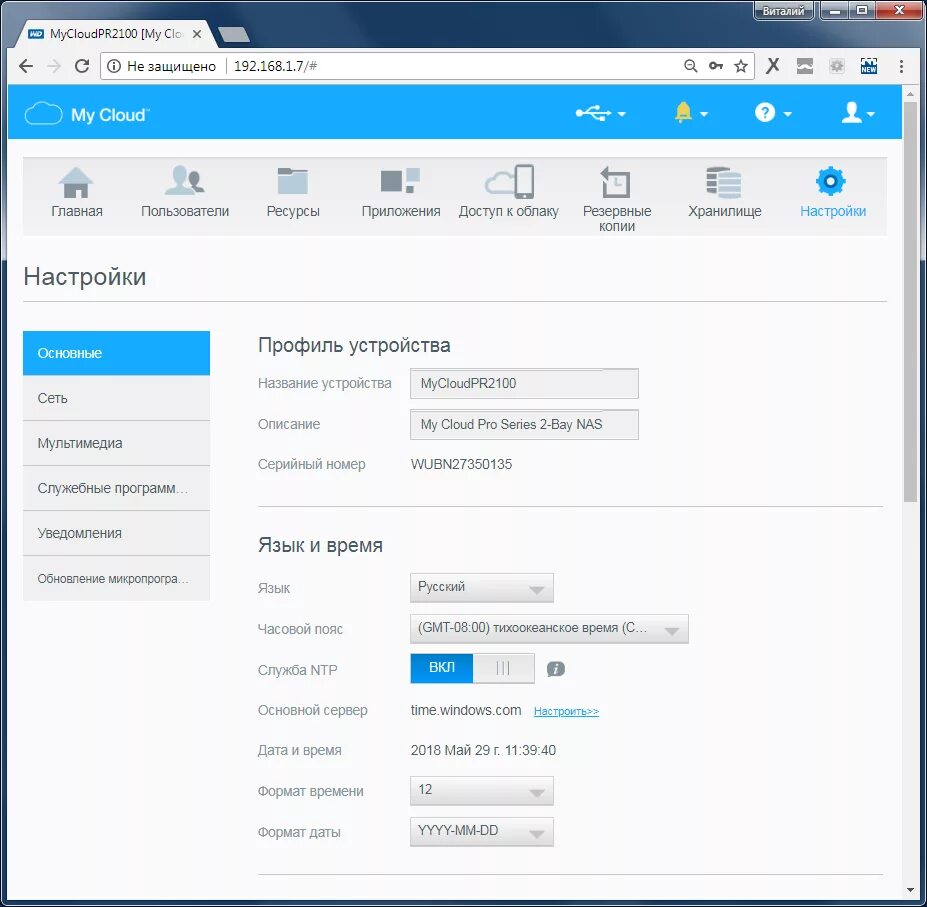Click the page vertical scrollbar thumb
The image size is (927, 907).
tap(910, 302)
